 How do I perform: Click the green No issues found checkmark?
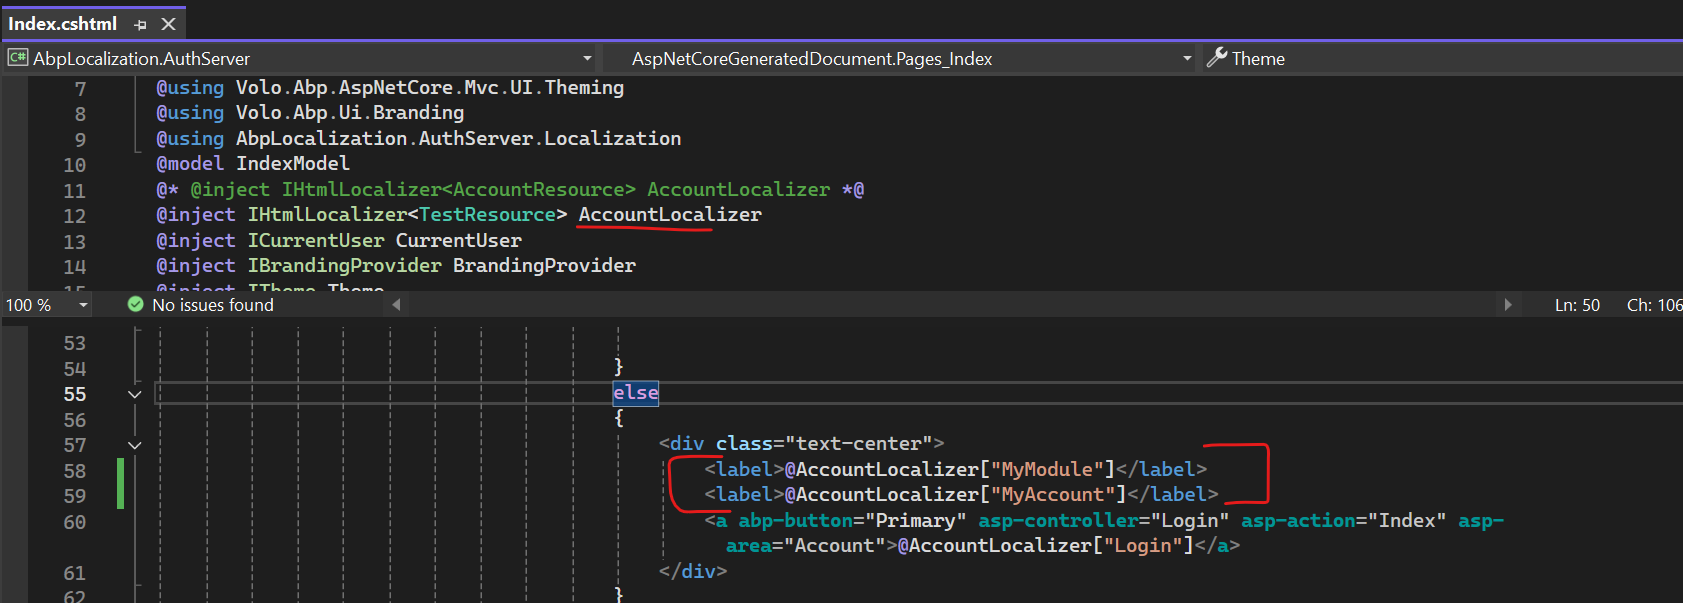(x=136, y=304)
